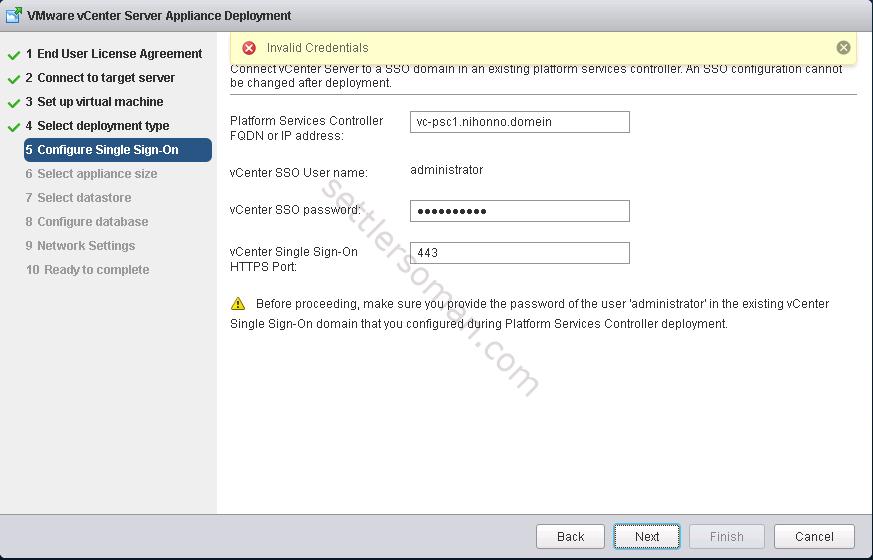Focus the Single Sign-On HTTPS Port field

[x=519, y=253]
